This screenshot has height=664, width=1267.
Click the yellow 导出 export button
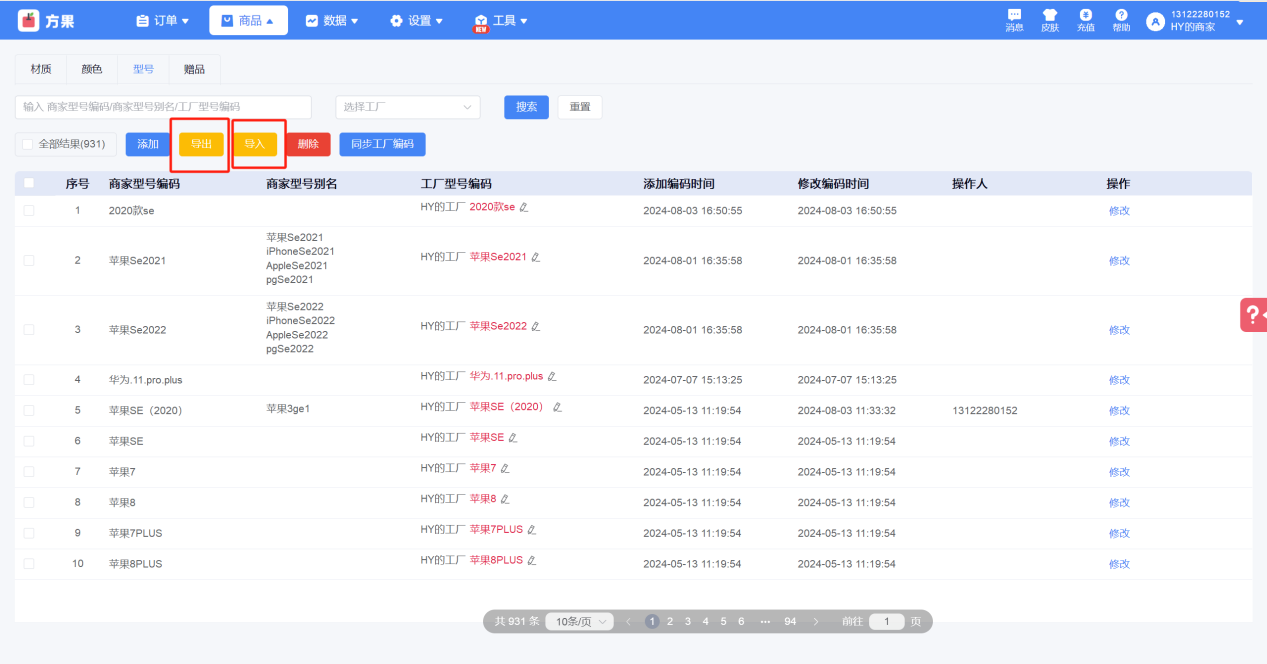click(x=201, y=144)
